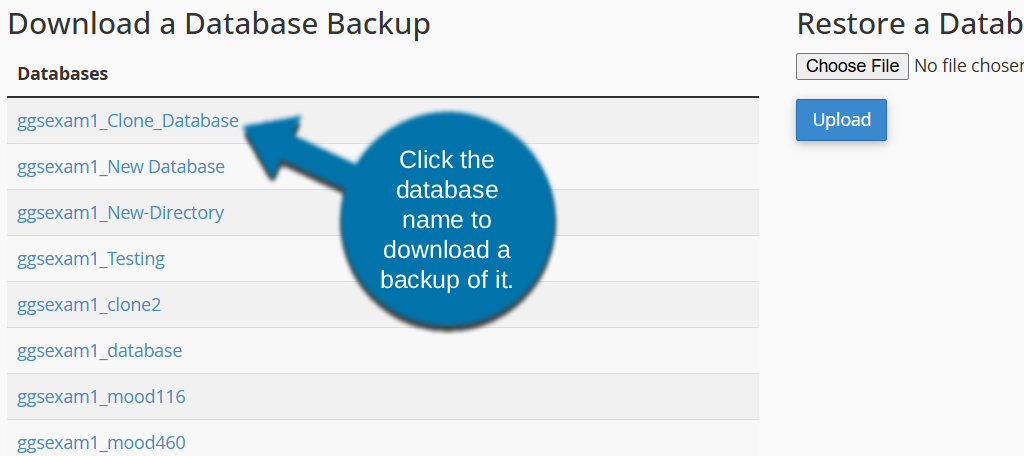Download the ggsexam1_mood116 backup

click(x=101, y=397)
